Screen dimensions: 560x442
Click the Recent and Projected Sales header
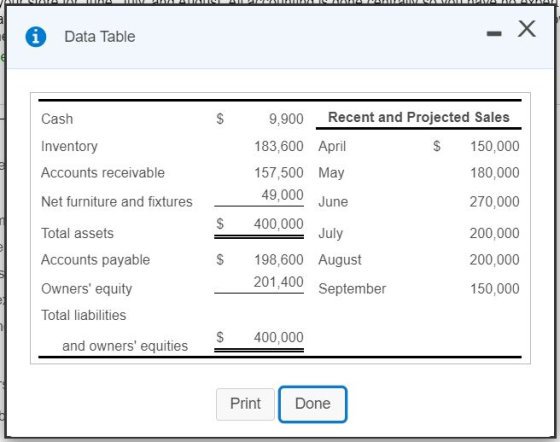coord(419,117)
